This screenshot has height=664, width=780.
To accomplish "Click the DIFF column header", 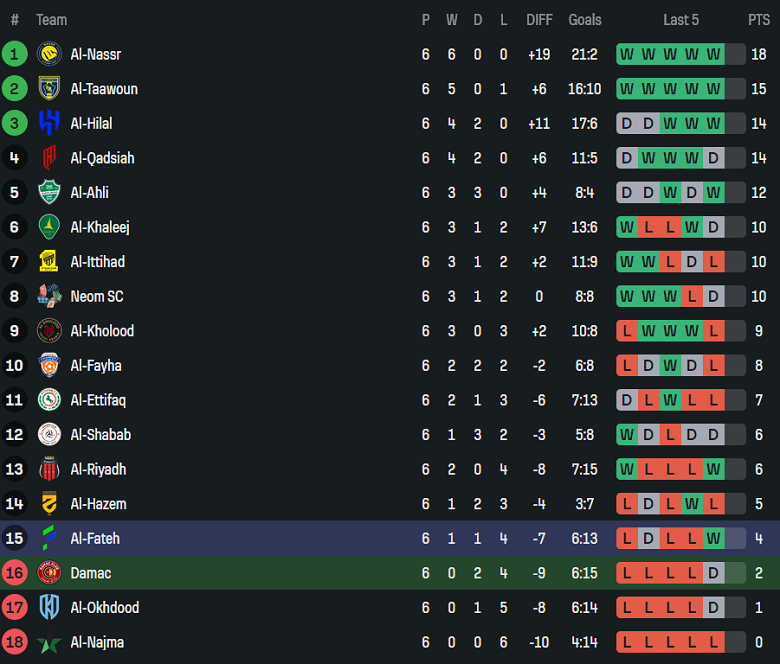I will point(539,20).
